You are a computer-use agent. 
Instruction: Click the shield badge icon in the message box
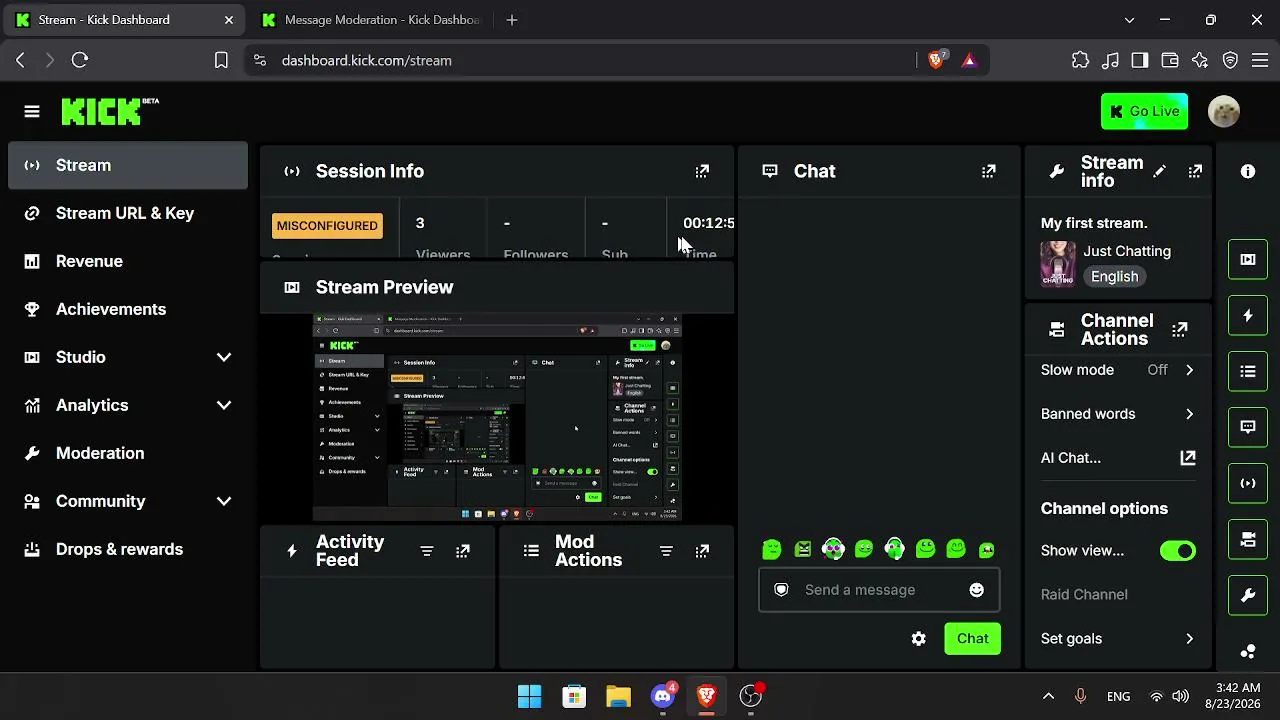click(782, 590)
